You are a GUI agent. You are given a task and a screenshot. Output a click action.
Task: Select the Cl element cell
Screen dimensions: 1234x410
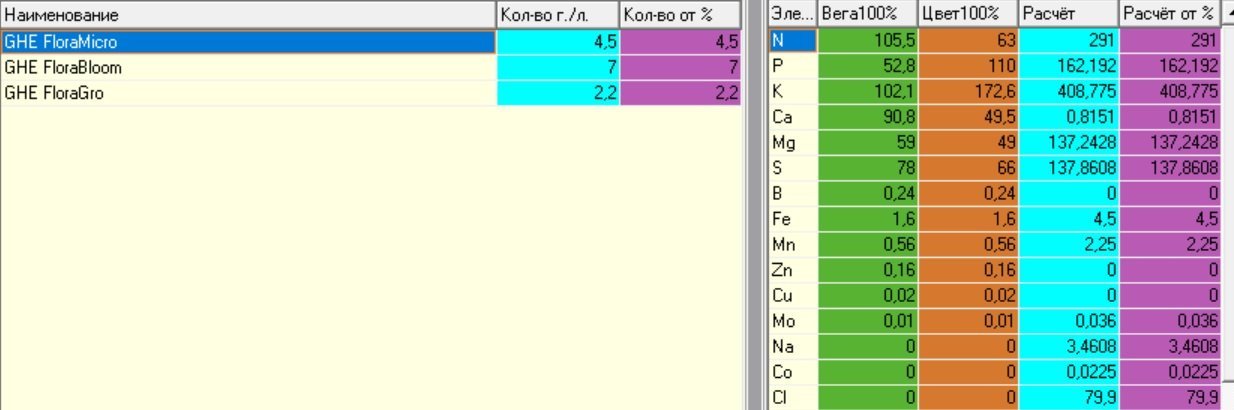[x=792, y=398]
